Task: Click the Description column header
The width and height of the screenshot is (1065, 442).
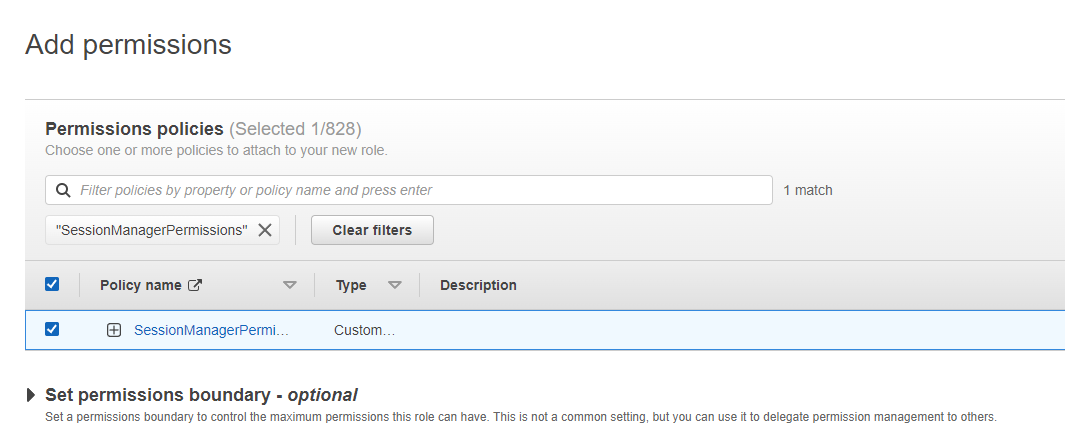Action: point(478,285)
